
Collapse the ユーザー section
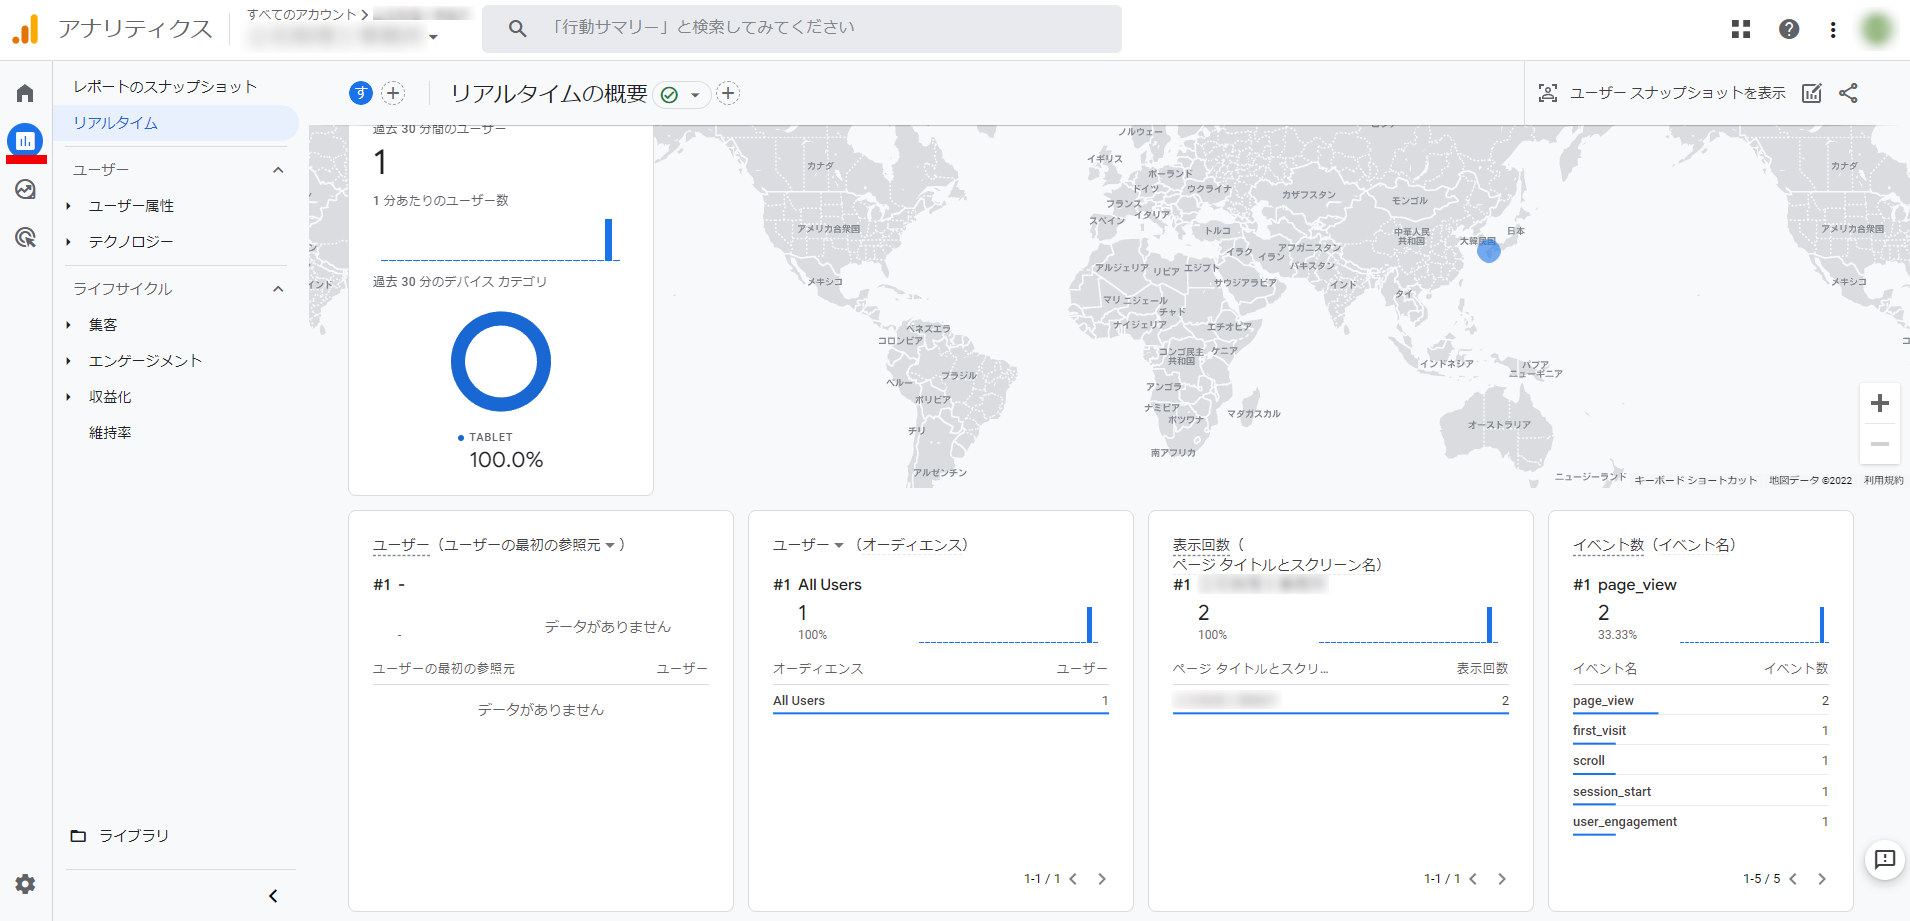click(278, 170)
